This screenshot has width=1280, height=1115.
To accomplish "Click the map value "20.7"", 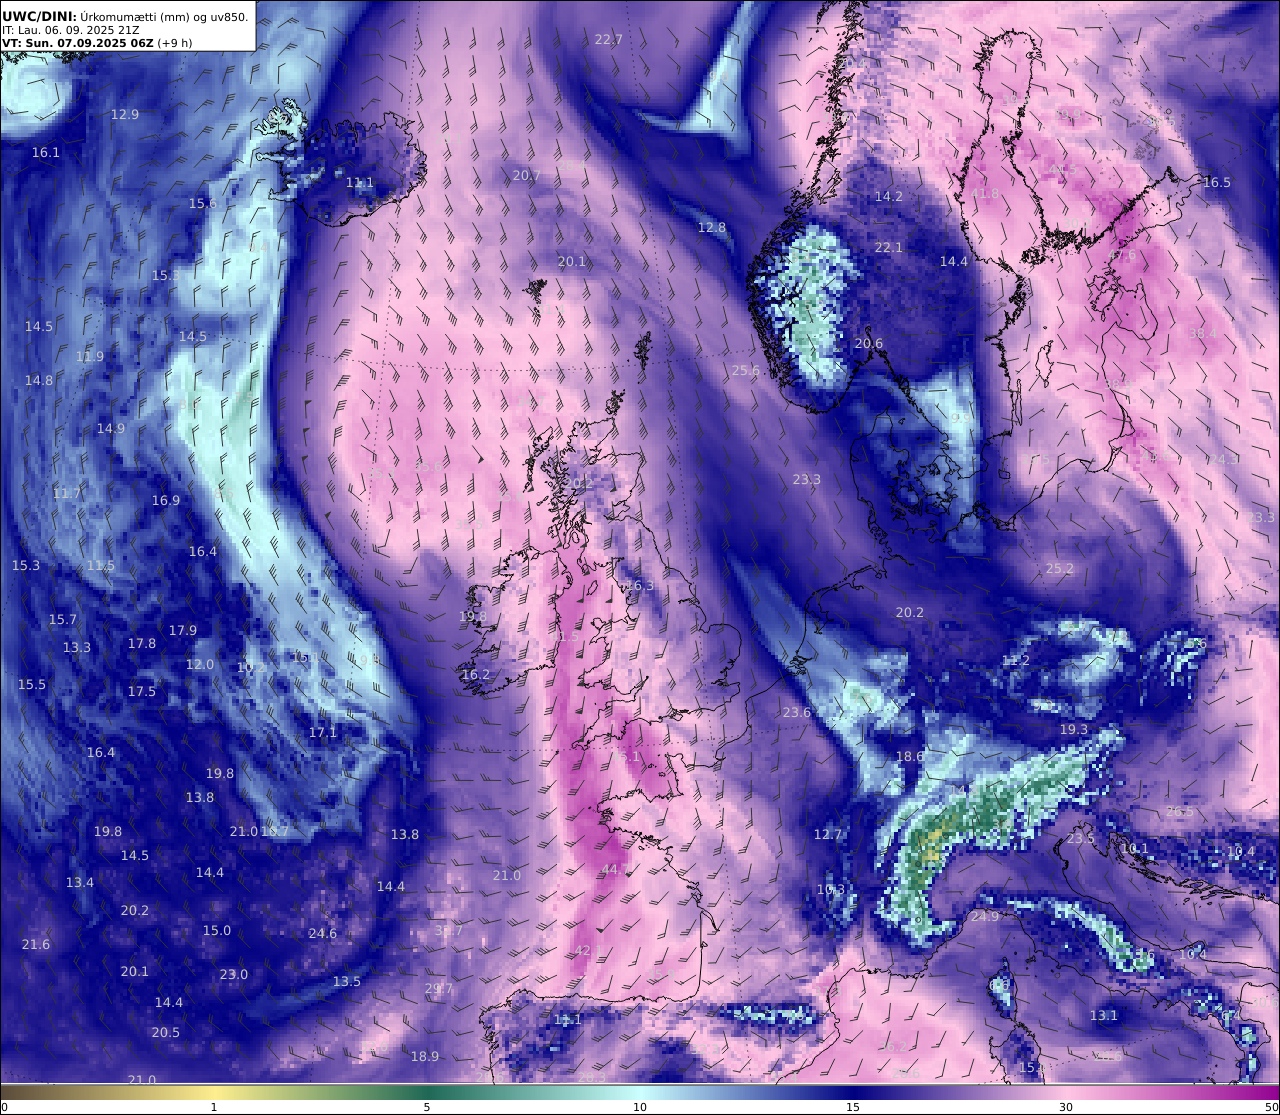I will point(527,176).
